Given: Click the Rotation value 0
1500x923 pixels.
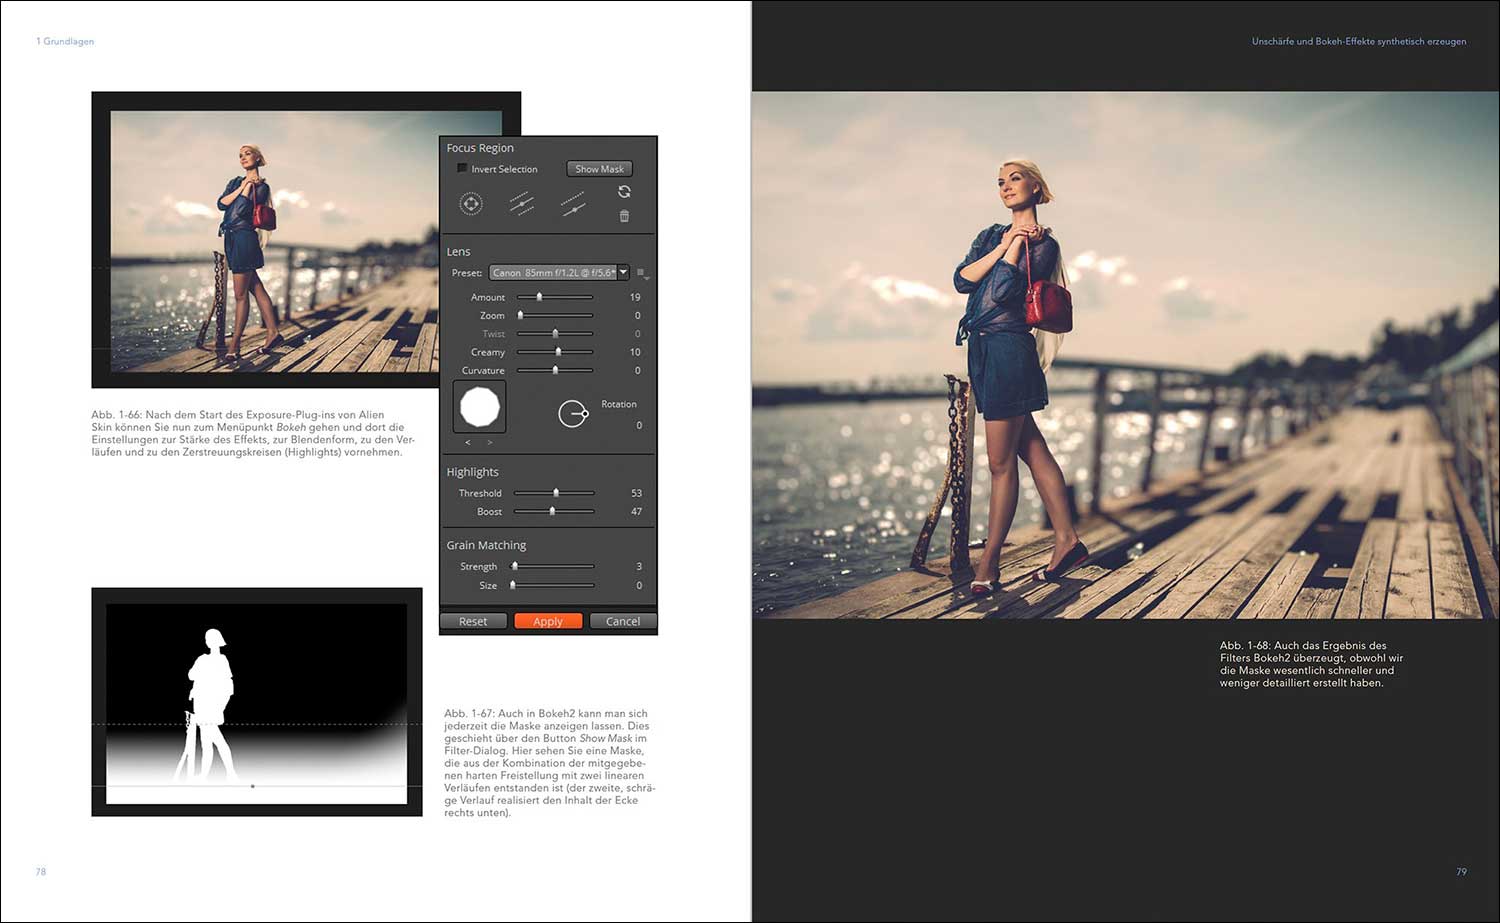Looking at the screenshot, I should coord(639,425).
